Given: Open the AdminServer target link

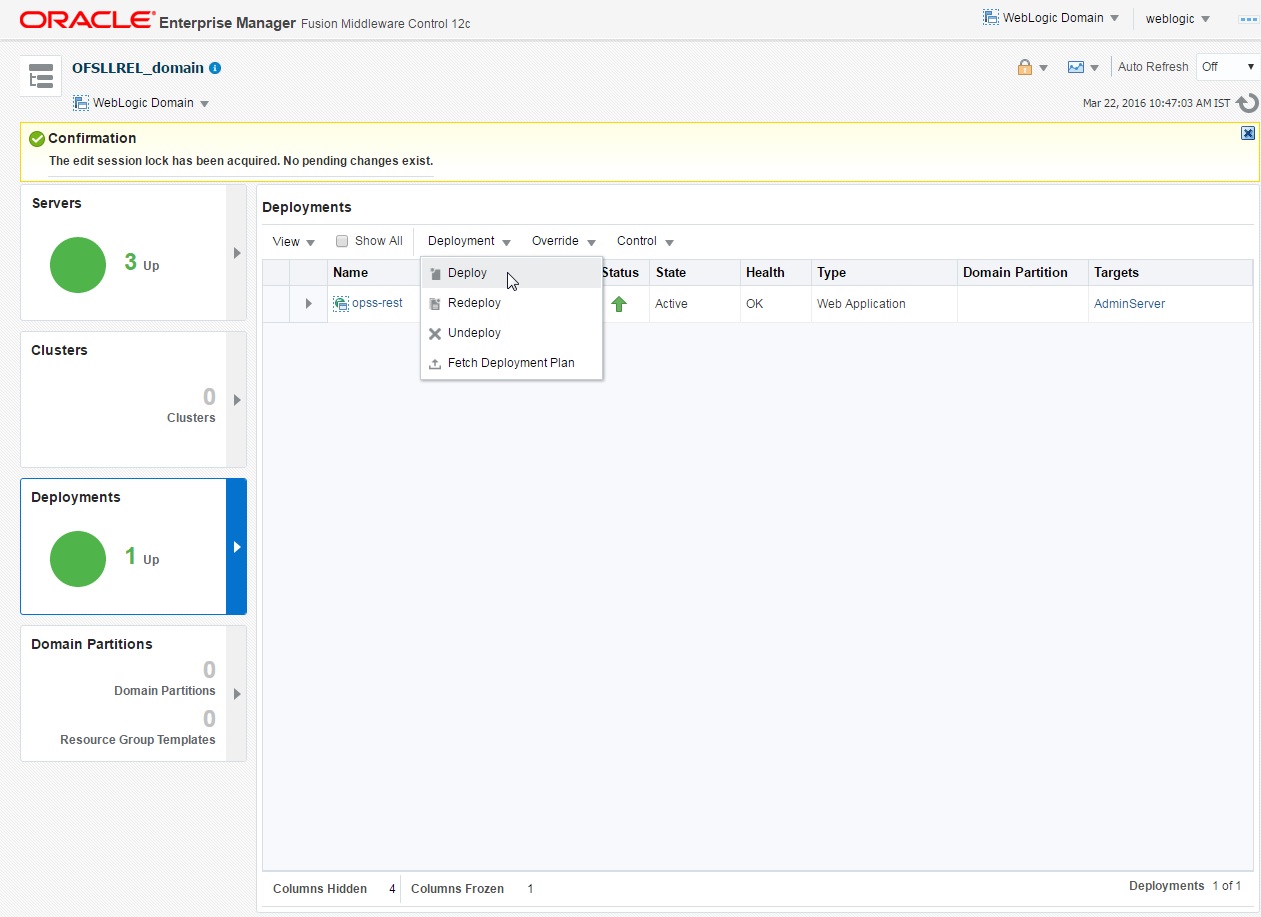Looking at the screenshot, I should pyautogui.click(x=1129, y=304).
